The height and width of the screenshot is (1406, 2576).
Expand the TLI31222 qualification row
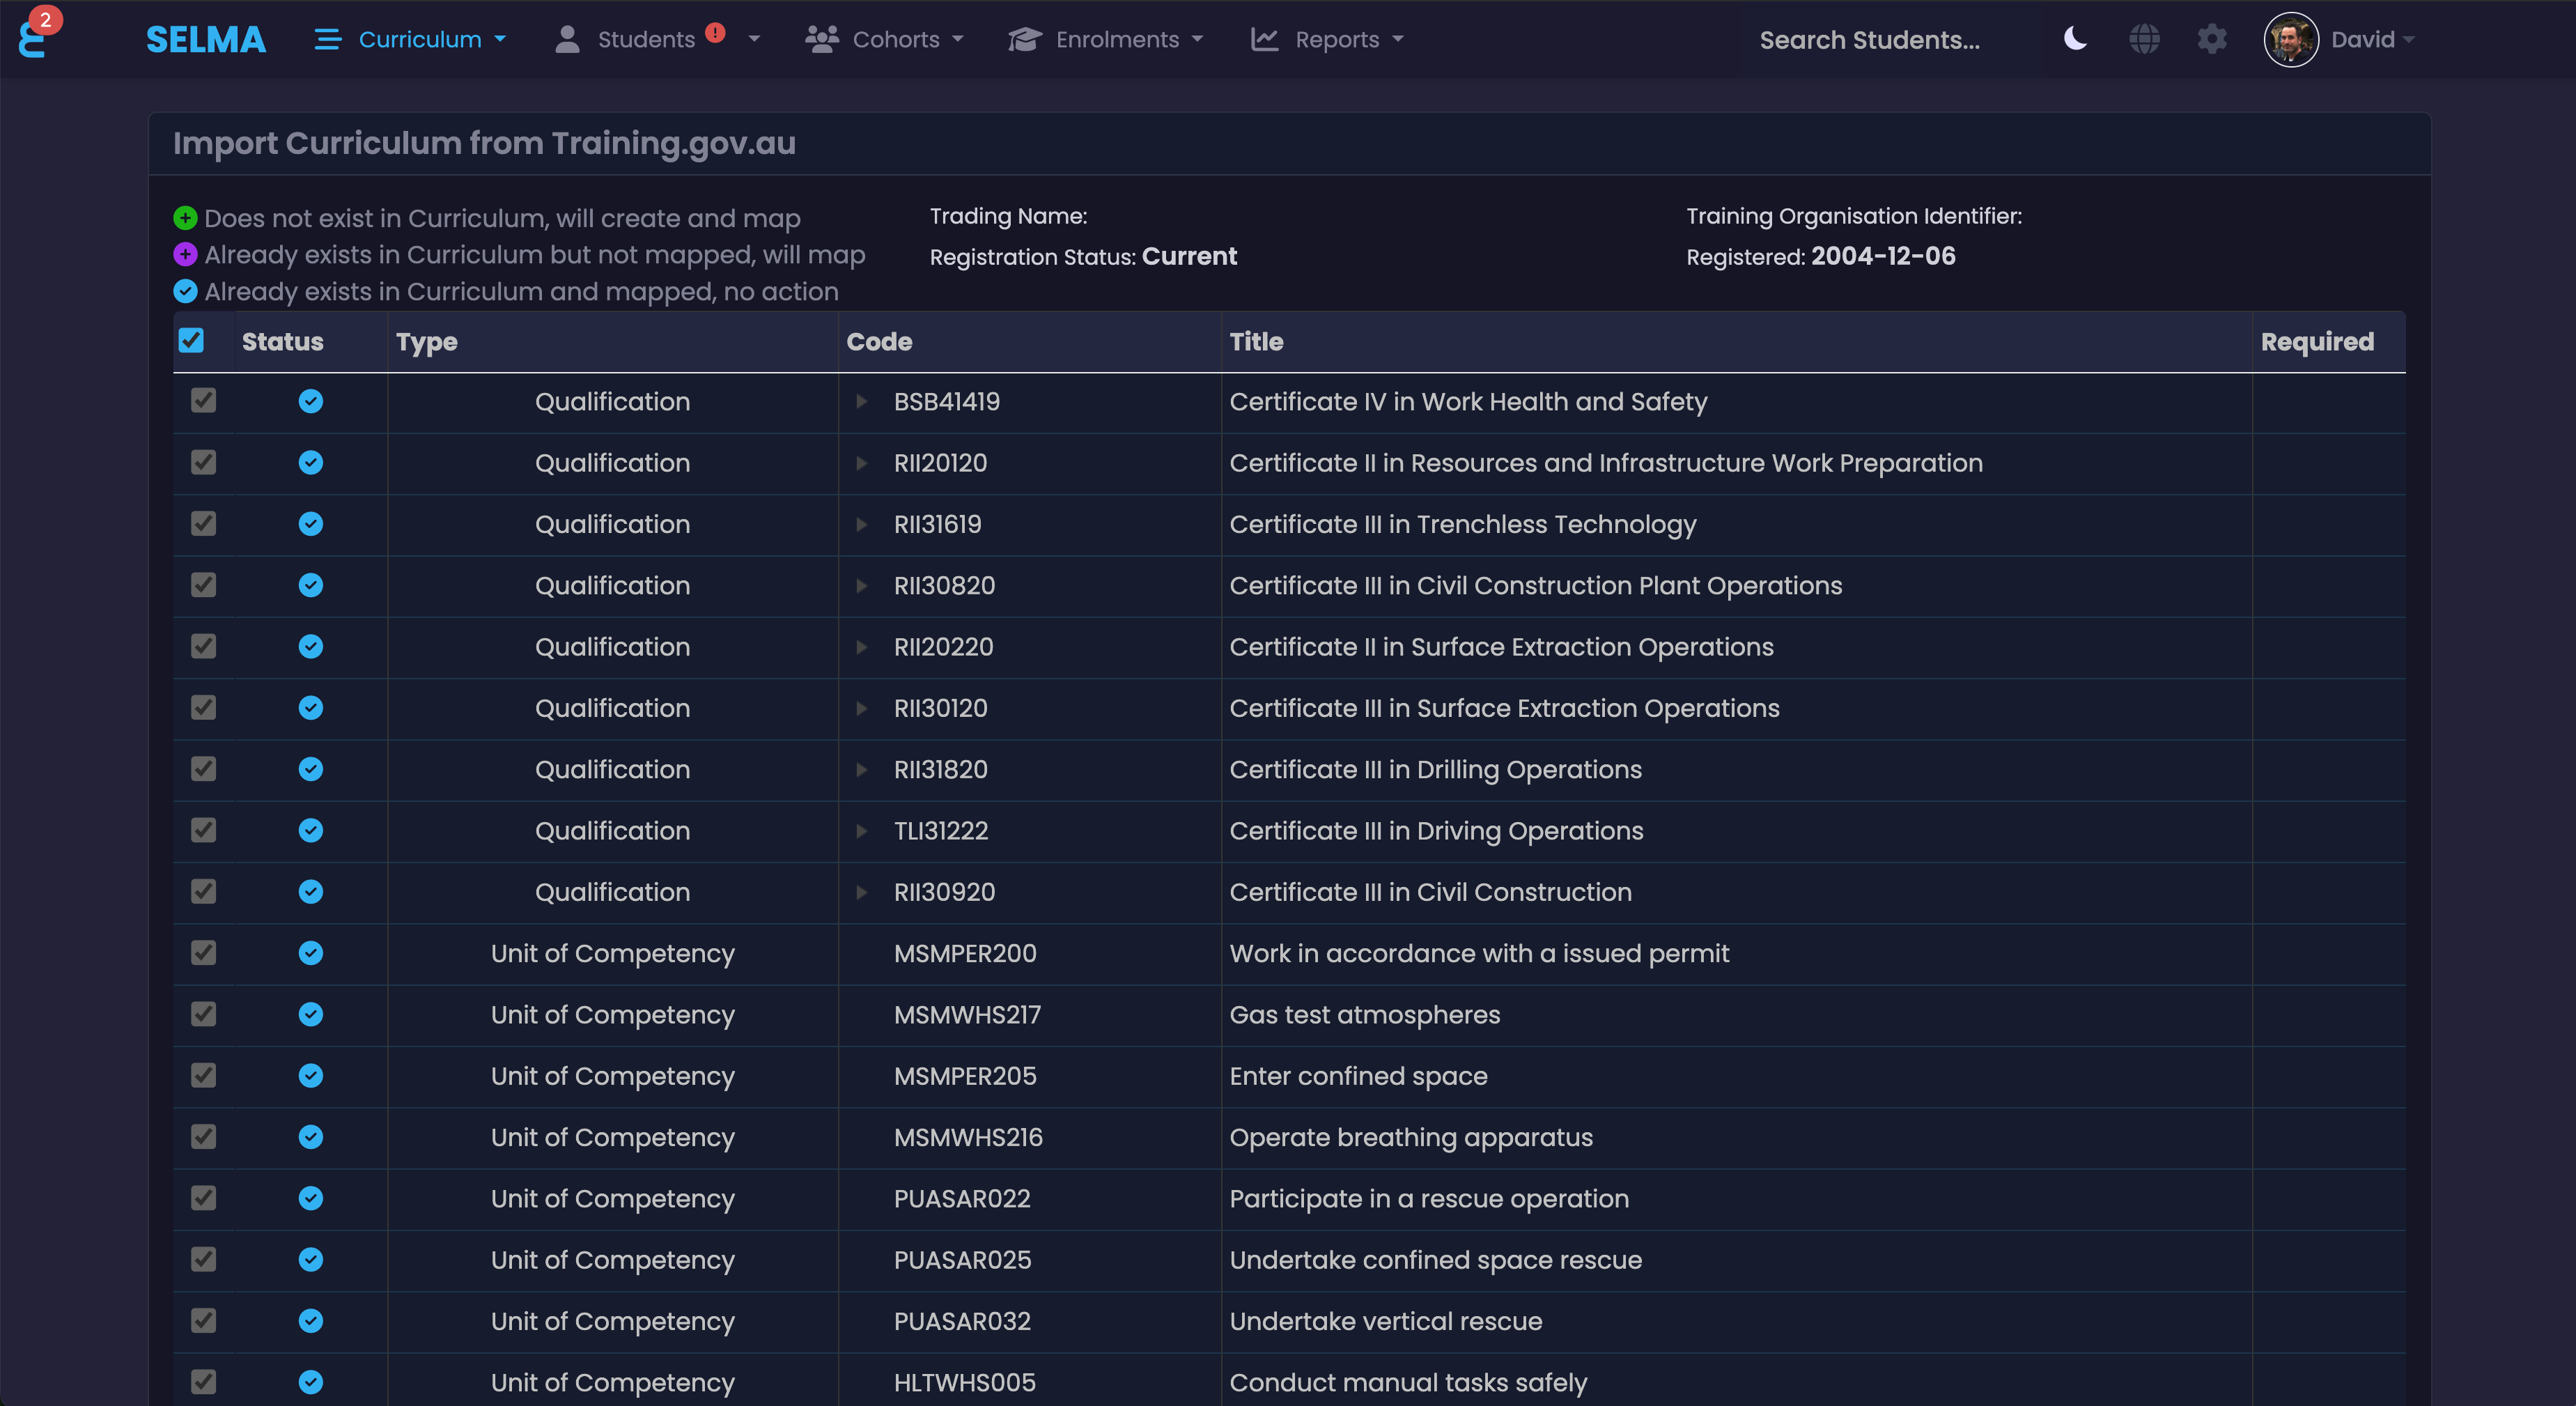coord(861,831)
